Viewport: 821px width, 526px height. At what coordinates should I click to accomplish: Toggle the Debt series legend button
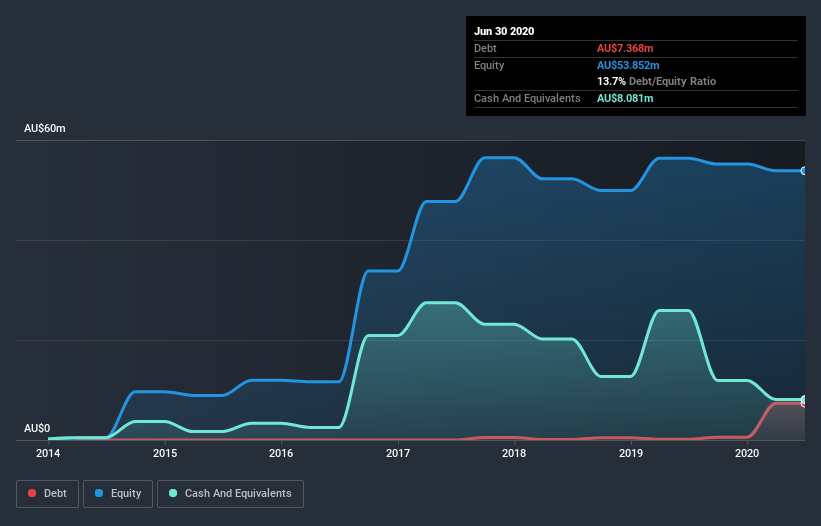click(47, 494)
